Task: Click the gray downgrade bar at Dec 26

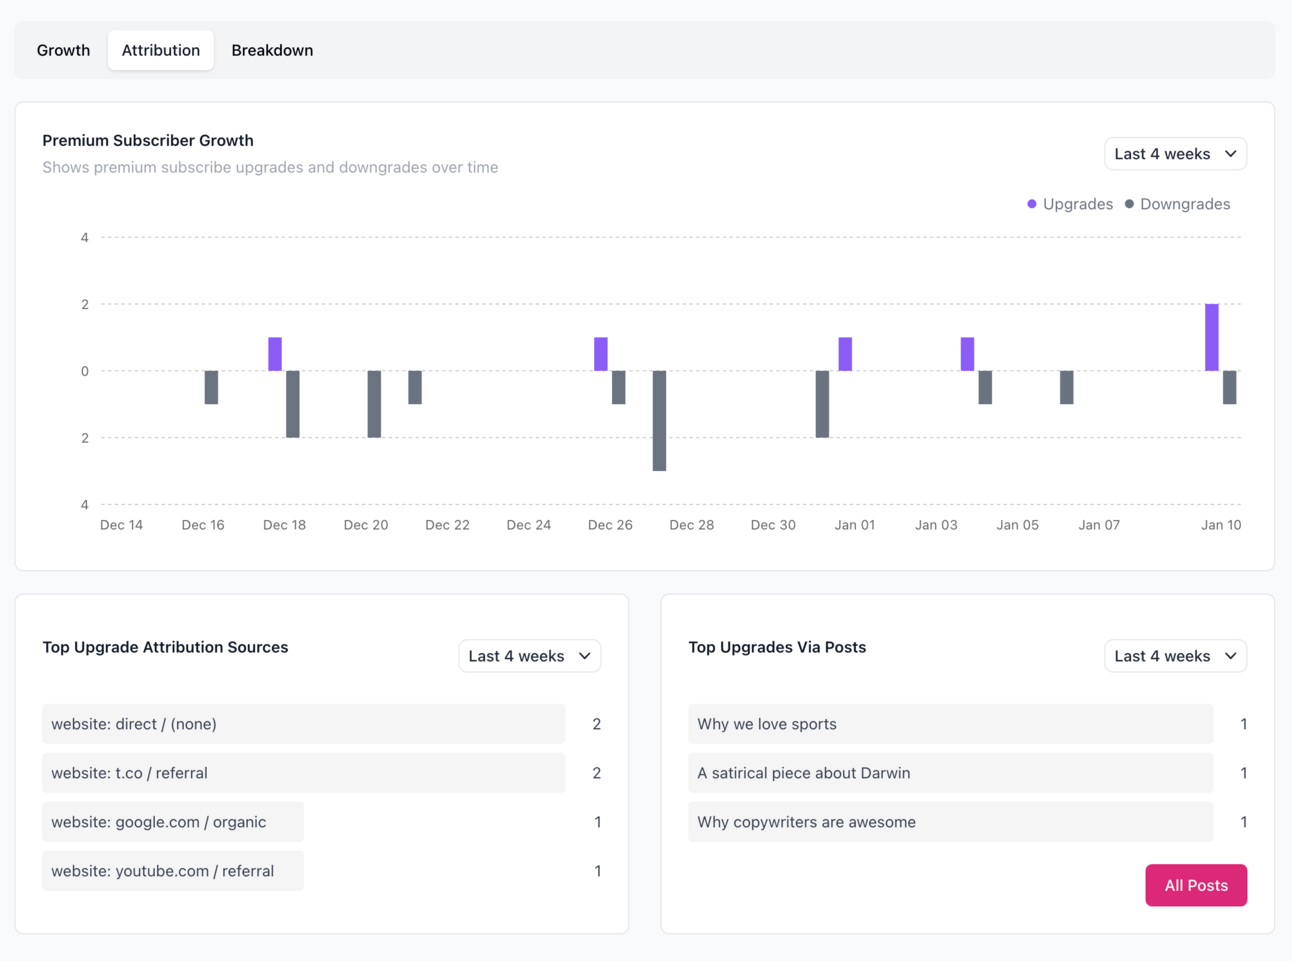Action: (619, 387)
